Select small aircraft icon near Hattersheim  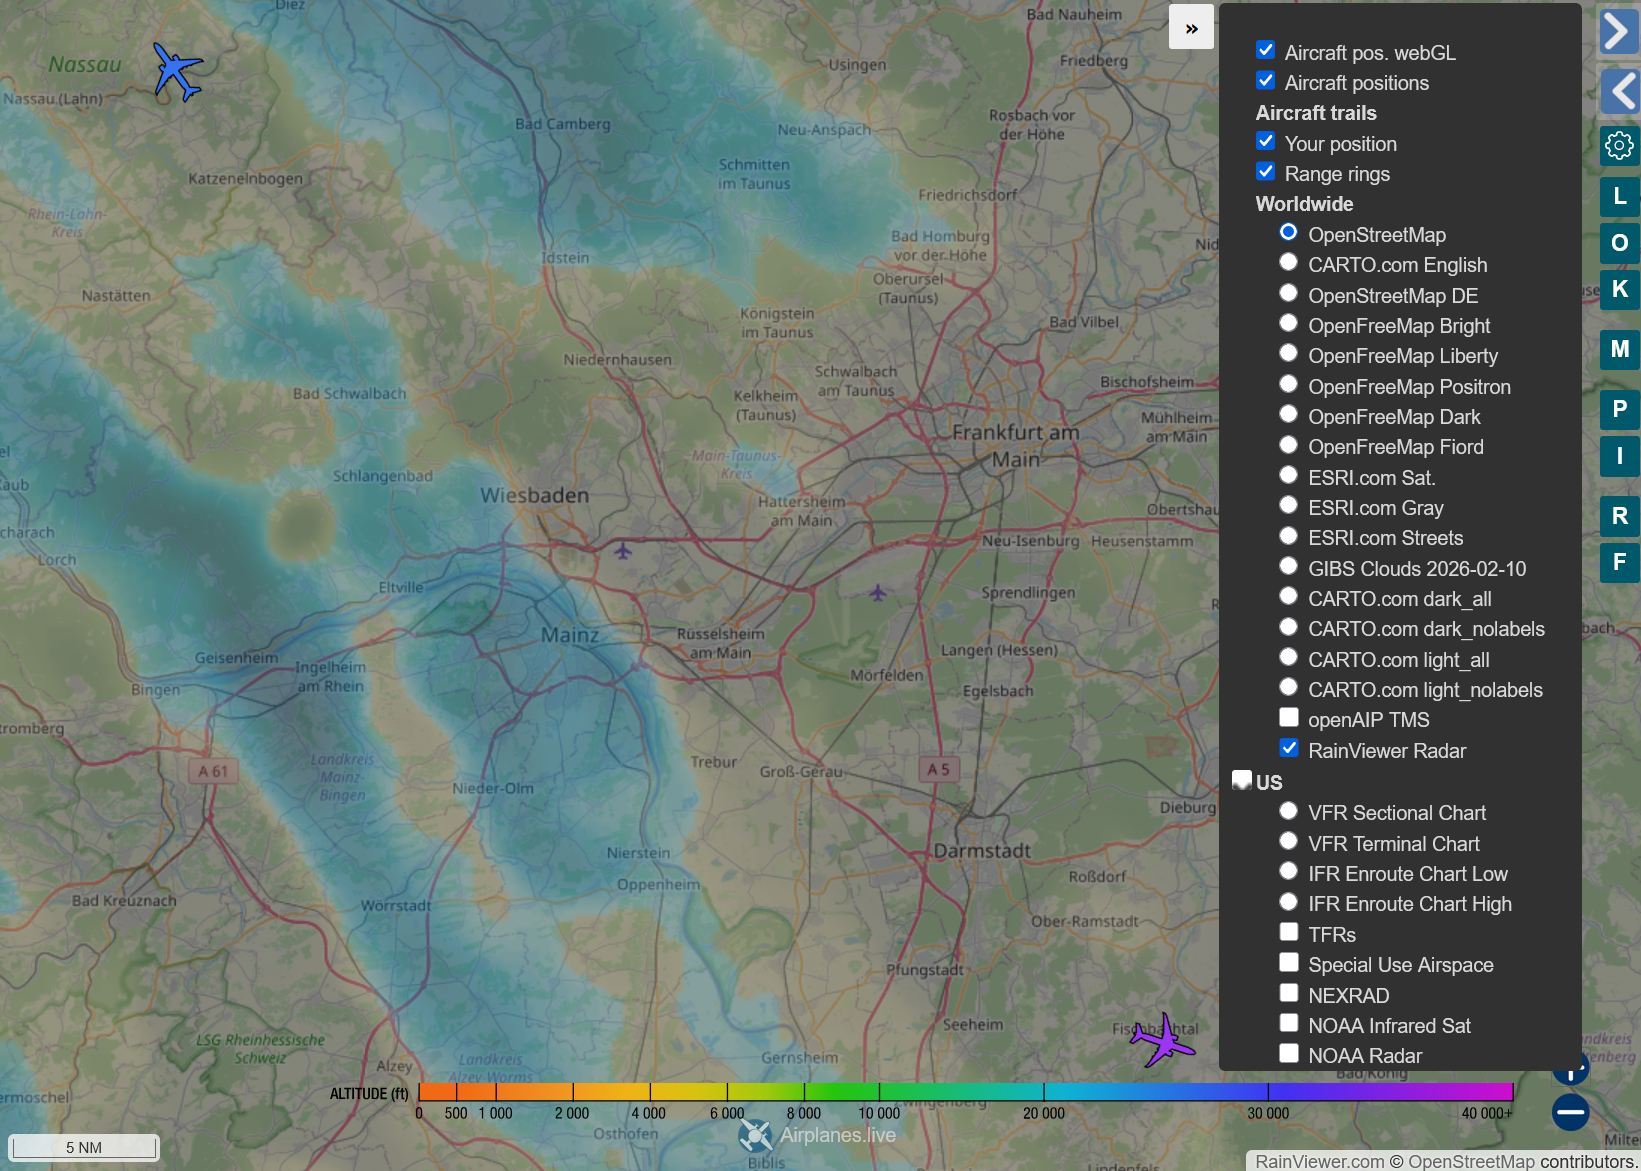point(623,551)
